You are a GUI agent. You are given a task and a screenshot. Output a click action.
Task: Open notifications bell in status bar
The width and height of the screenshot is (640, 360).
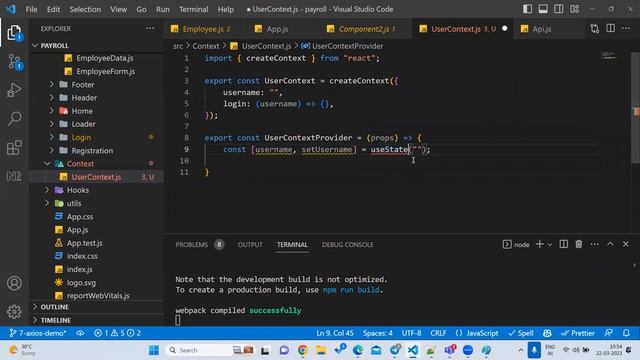pyautogui.click(x=626, y=333)
